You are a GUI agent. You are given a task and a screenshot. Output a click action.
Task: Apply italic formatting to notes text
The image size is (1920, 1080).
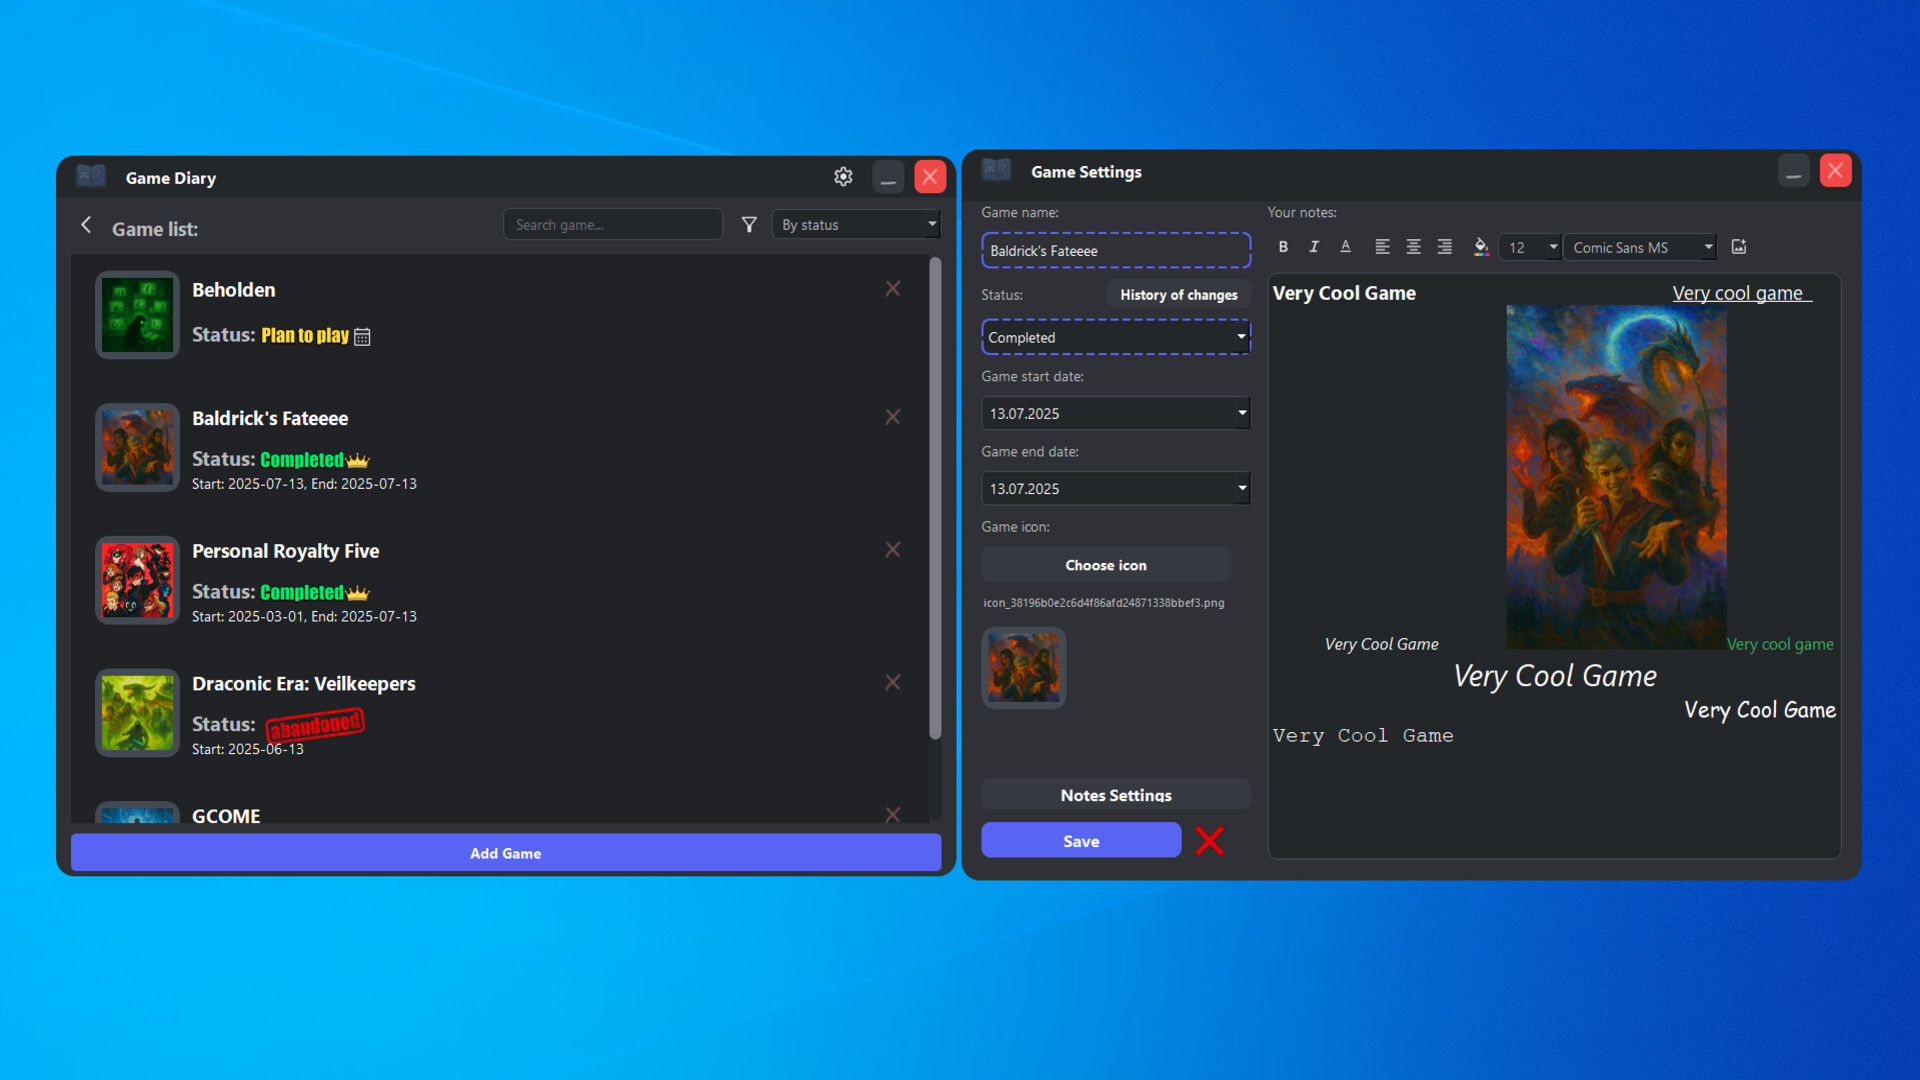click(1314, 247)
